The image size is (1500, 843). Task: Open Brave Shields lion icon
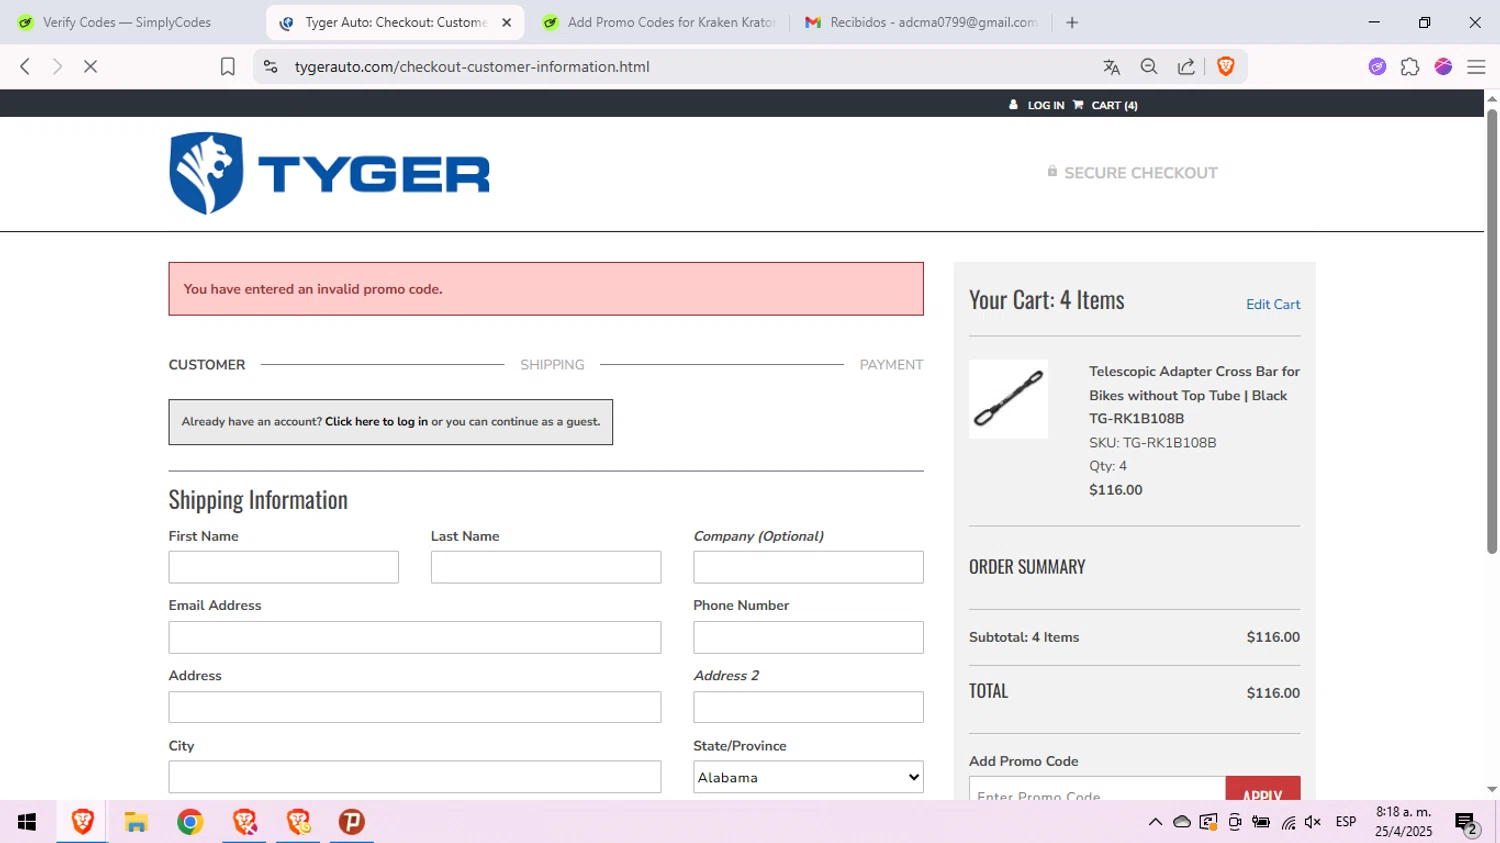(x=1226, y=66)
